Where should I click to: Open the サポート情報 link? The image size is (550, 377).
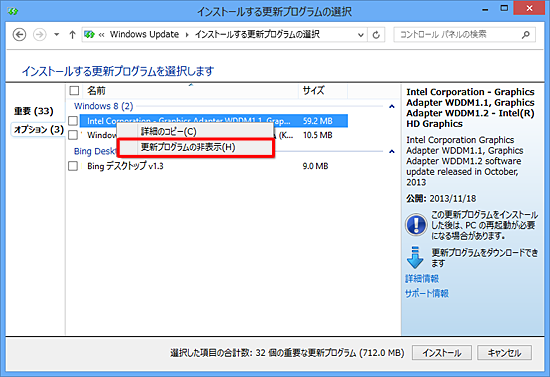point(427,294)
